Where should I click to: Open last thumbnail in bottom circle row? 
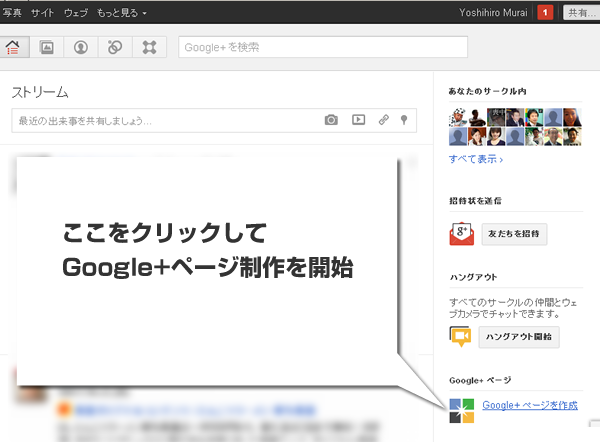572,136
